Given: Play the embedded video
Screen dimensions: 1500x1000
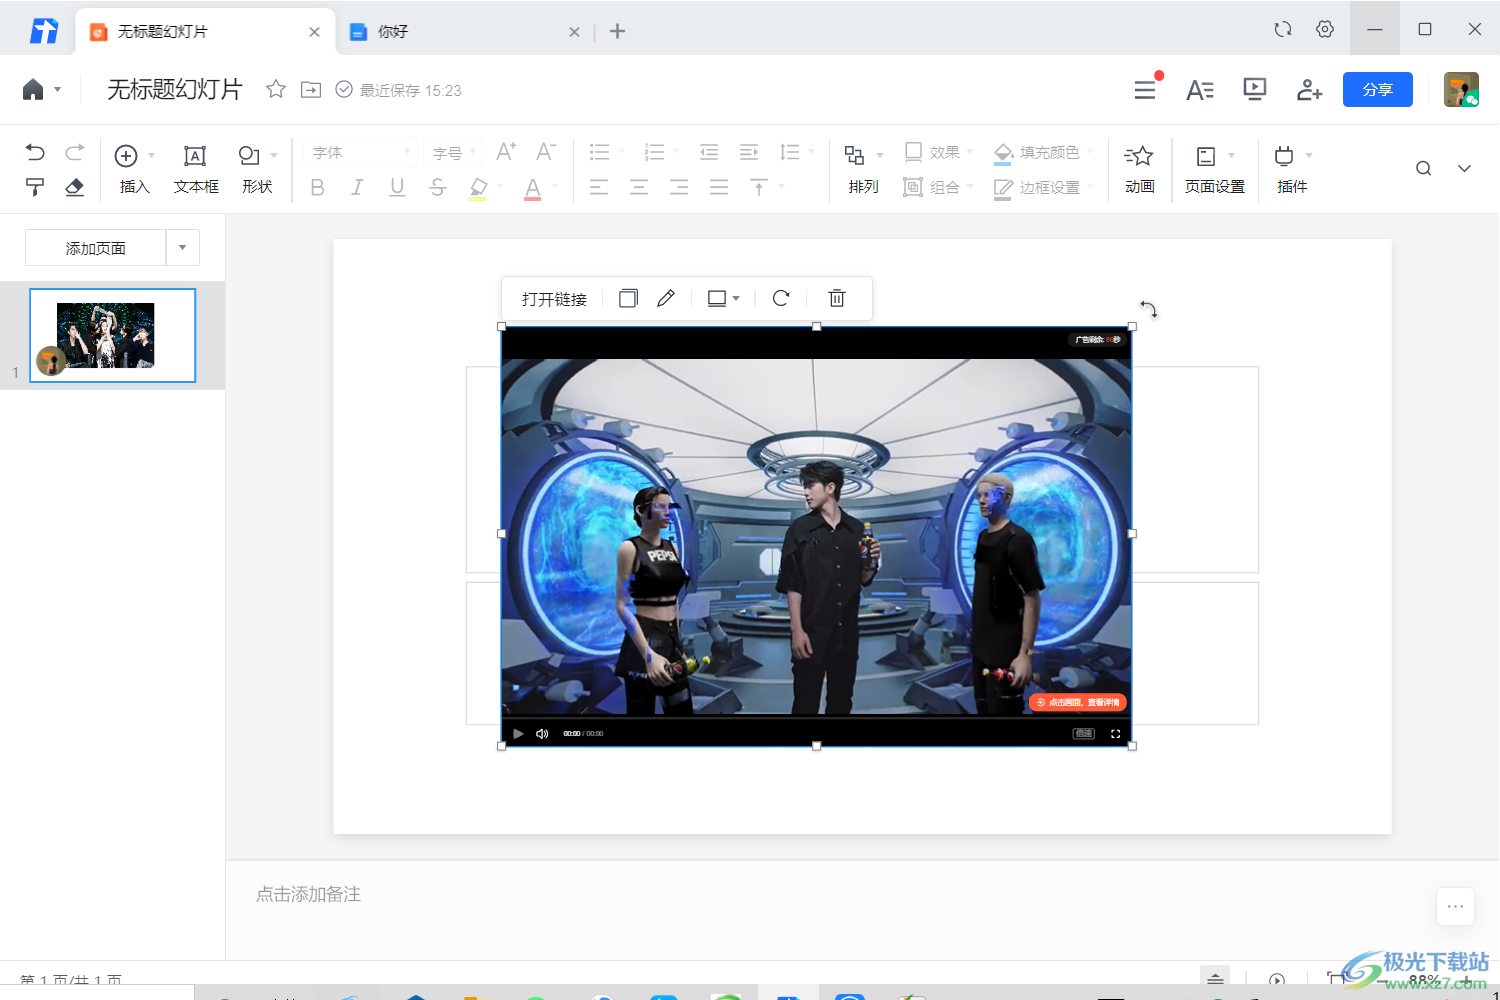Looking at the screenshot, I should click(518, 733).
